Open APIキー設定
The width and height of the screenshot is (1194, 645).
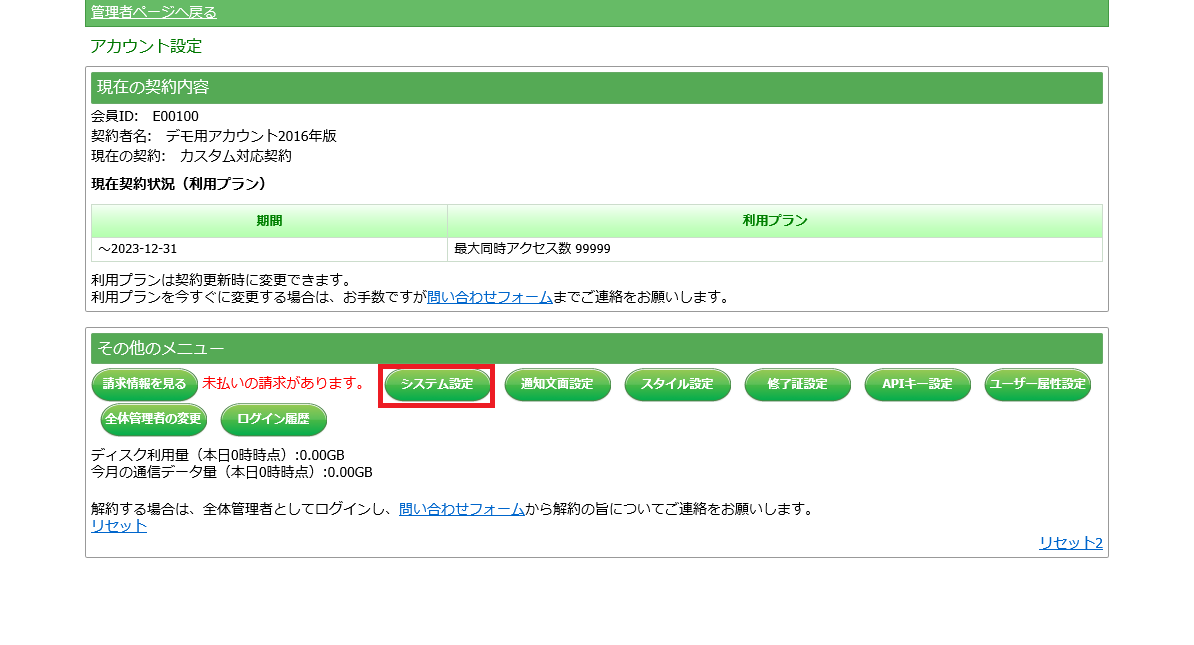click(918, 385)
